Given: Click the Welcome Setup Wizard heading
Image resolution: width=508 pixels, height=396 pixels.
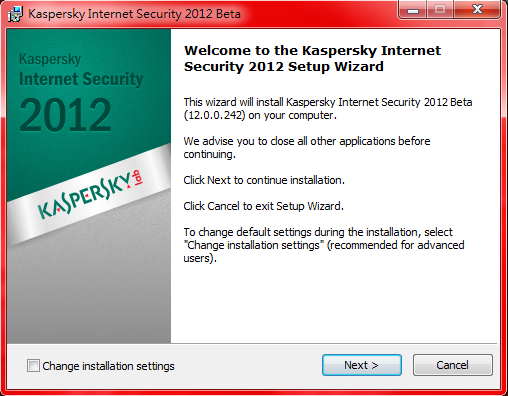Looking at the screenshot, I should (312, 58).
